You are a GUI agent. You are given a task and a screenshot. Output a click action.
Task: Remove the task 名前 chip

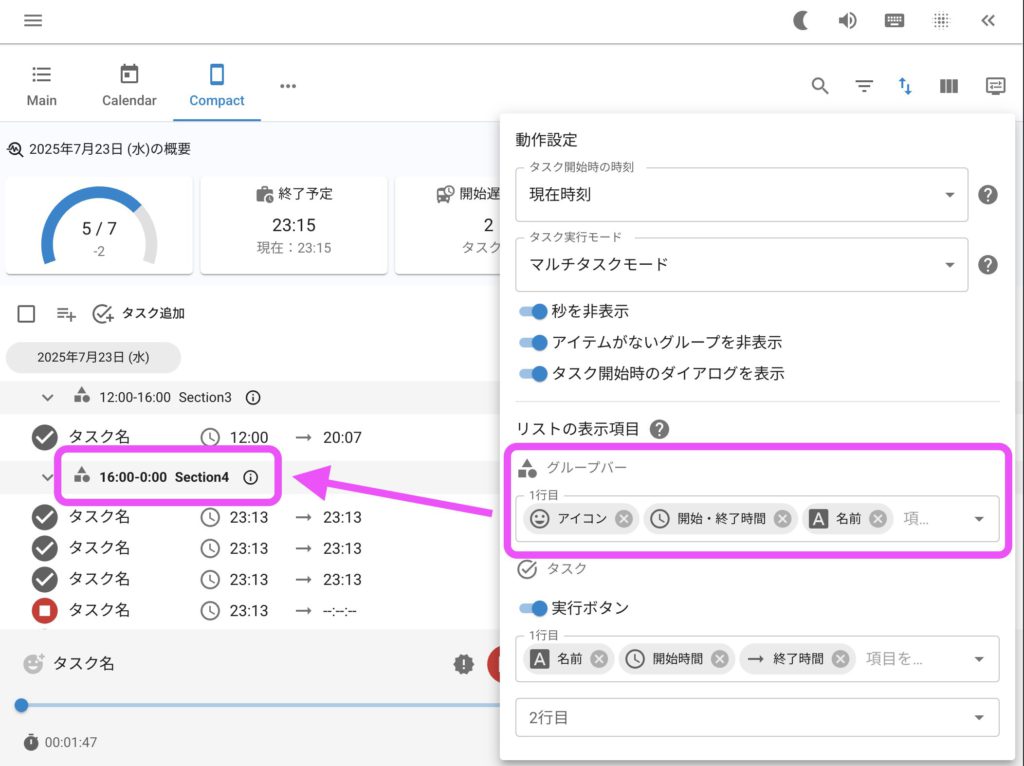coord(599,659)
